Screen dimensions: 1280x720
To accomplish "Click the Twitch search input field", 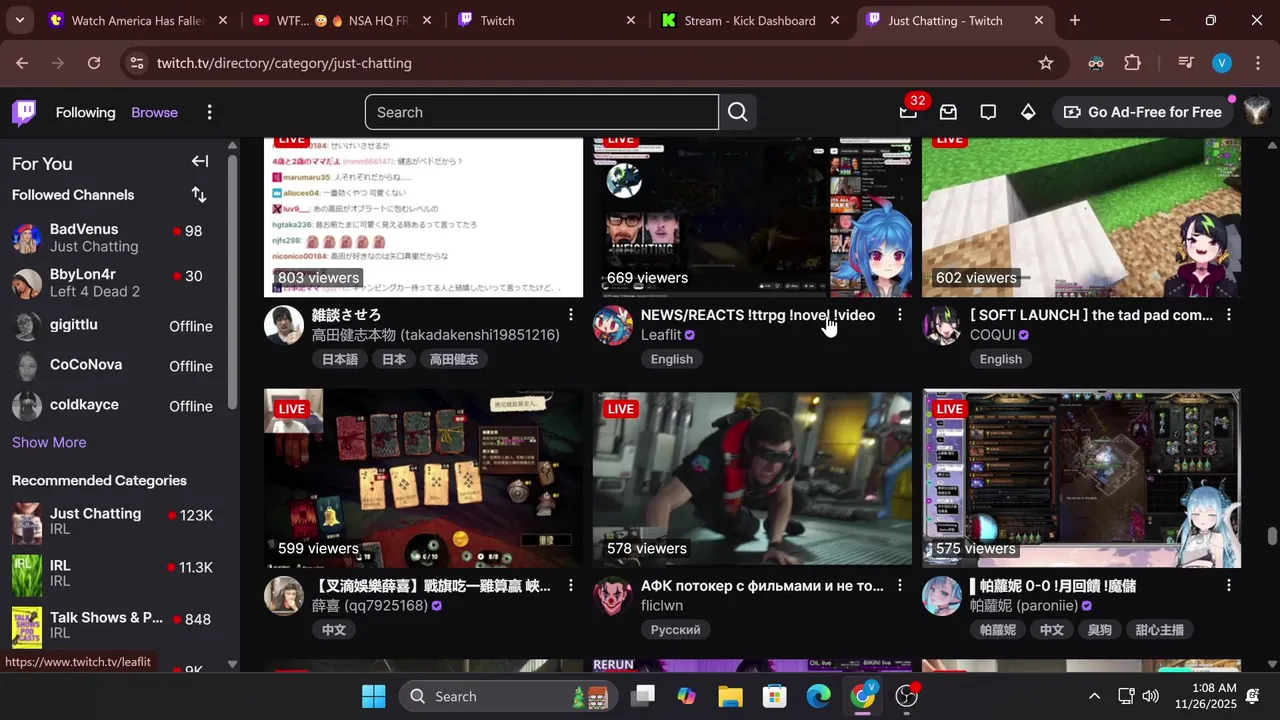I will pyautogui.click(x=541, y=112).
